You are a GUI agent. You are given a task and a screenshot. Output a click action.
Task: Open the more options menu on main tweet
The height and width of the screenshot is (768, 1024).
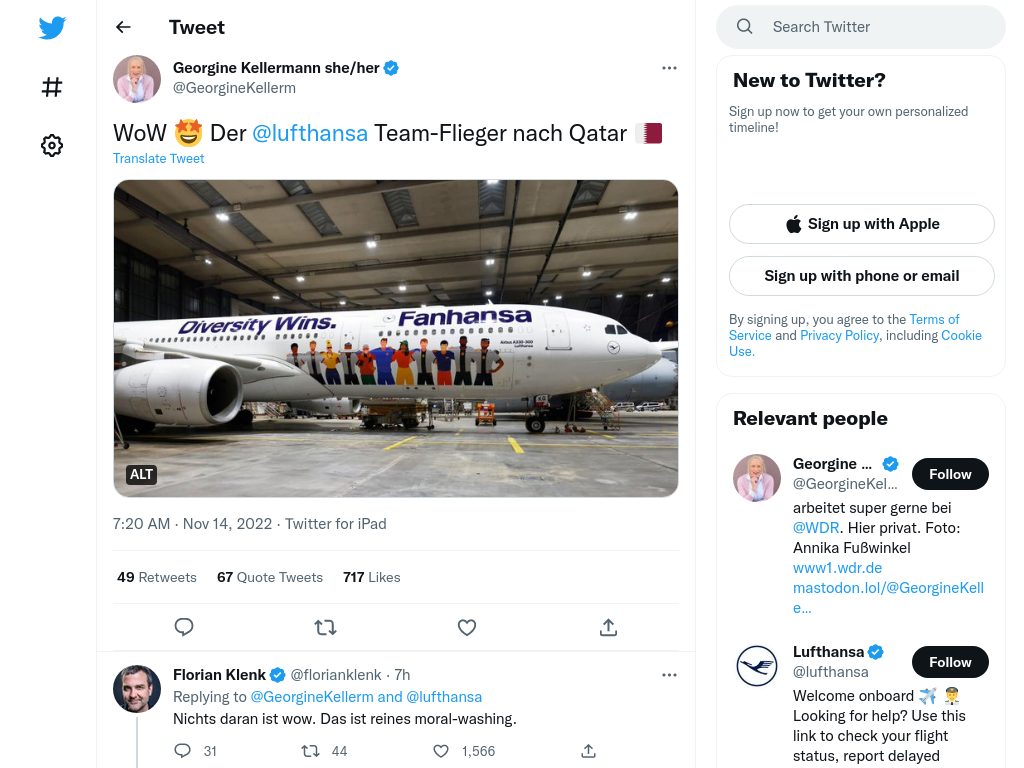pyautogui.click(x=669, y=68)
